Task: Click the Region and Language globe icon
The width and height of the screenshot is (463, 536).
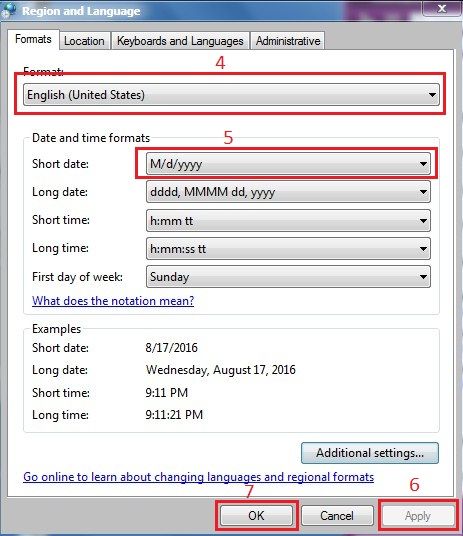Action: tap(8, 10)
